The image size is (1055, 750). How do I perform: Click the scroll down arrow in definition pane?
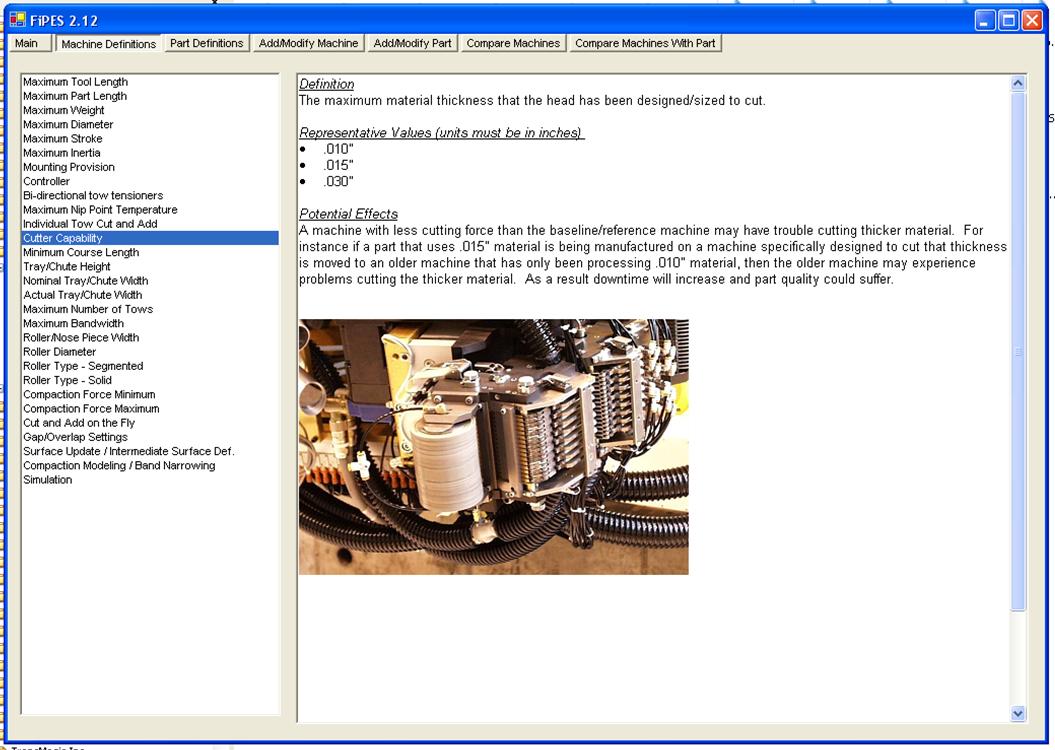[1018, 713]
